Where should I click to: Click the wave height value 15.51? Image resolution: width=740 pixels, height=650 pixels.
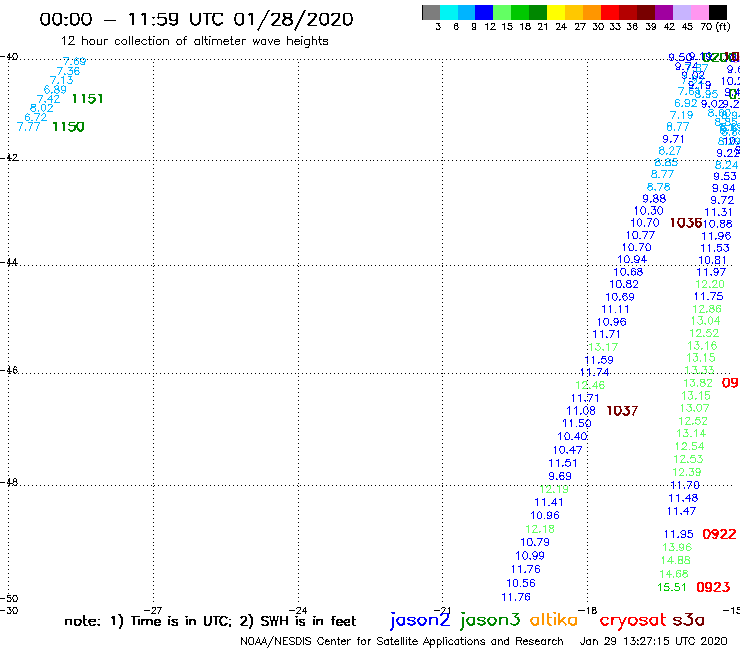(672, 587)
